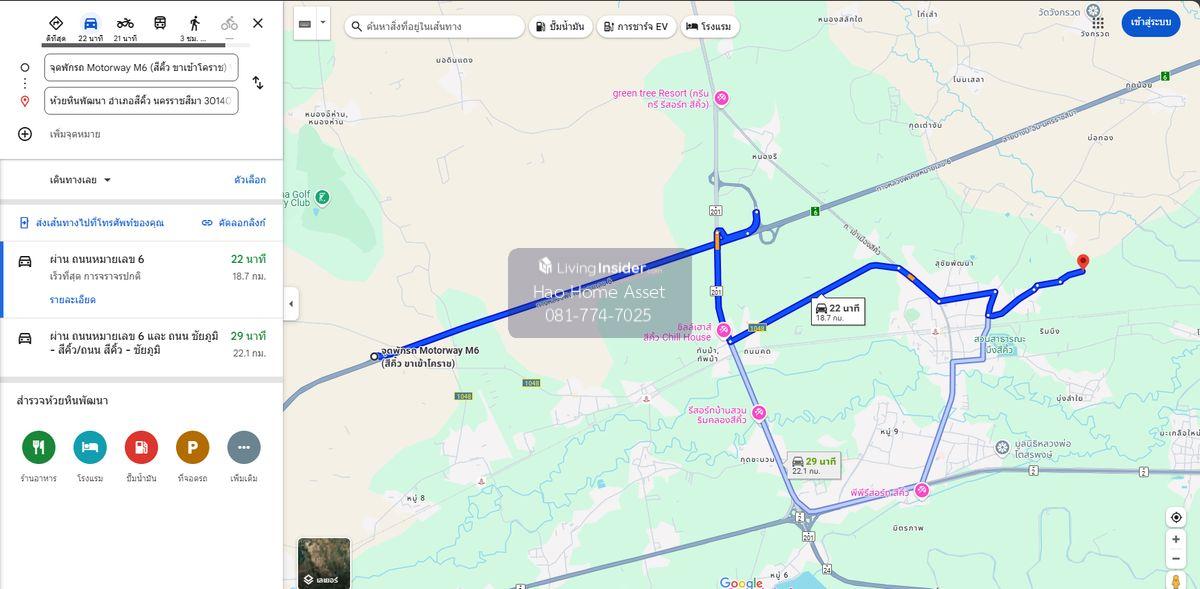Show your current location on the map
This screenshot has width=1200, height=589.
pos(1176,517)
